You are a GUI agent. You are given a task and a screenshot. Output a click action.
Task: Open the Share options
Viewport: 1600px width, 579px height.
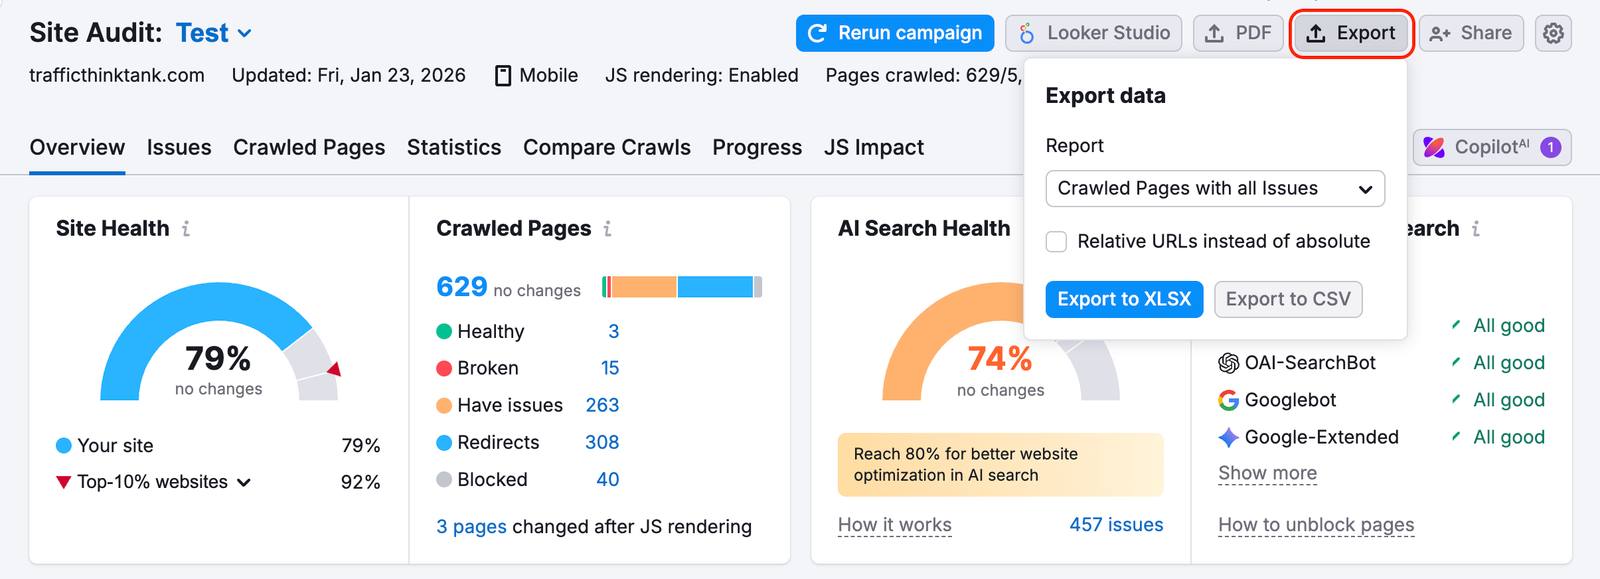tap(1470, 32)
